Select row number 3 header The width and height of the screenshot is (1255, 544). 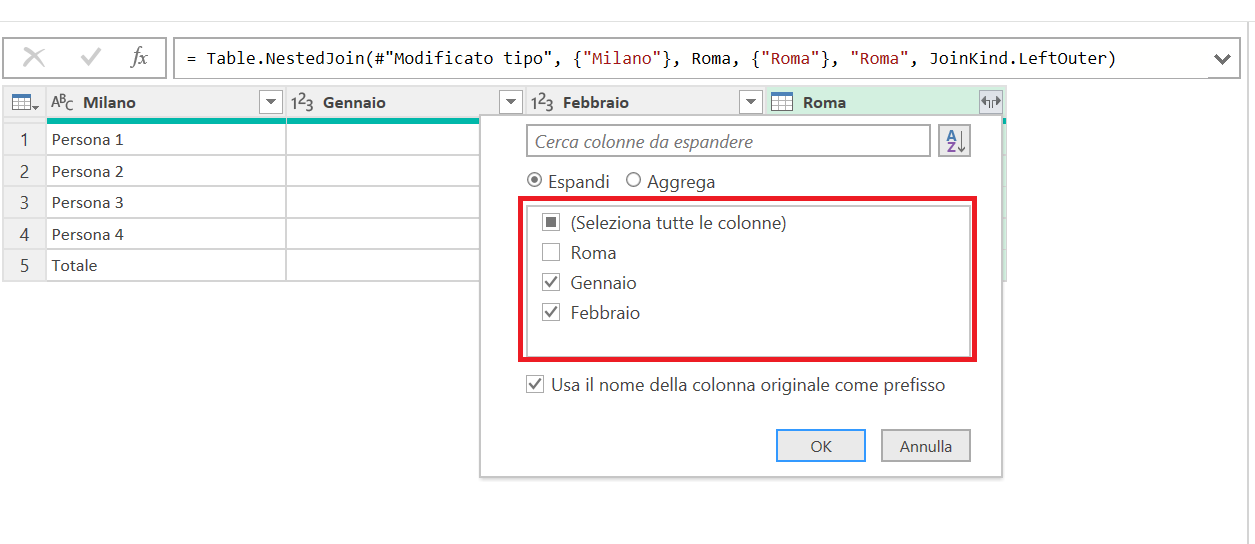[x=25, y=202]
